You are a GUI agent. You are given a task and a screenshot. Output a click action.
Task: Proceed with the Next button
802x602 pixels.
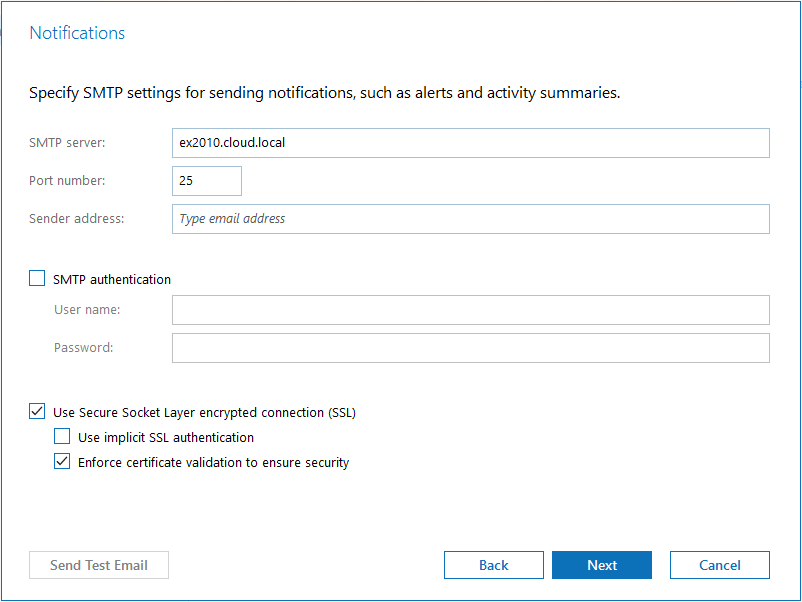(x=602, y=565)
